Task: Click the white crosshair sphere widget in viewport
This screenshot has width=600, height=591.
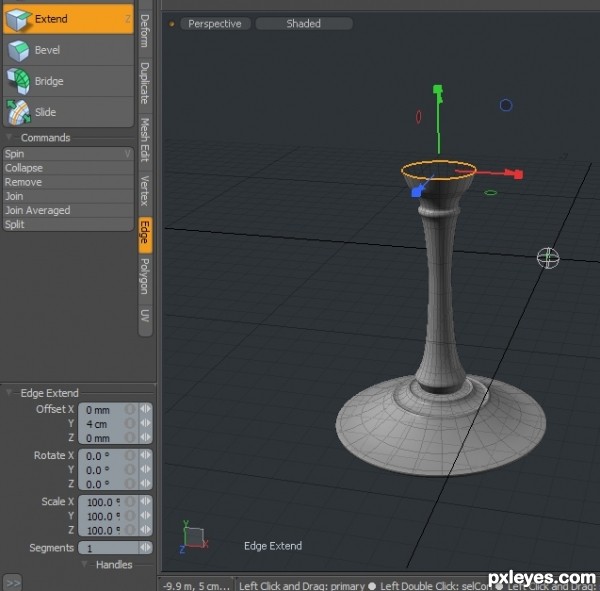Action: pyautogui.click(x=548, y=258)
